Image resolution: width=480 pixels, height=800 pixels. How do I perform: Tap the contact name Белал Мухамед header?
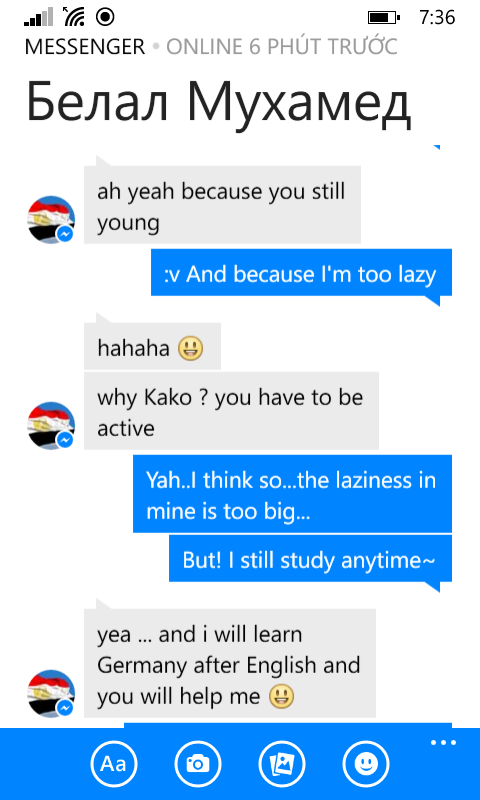(x=218, y=102)
